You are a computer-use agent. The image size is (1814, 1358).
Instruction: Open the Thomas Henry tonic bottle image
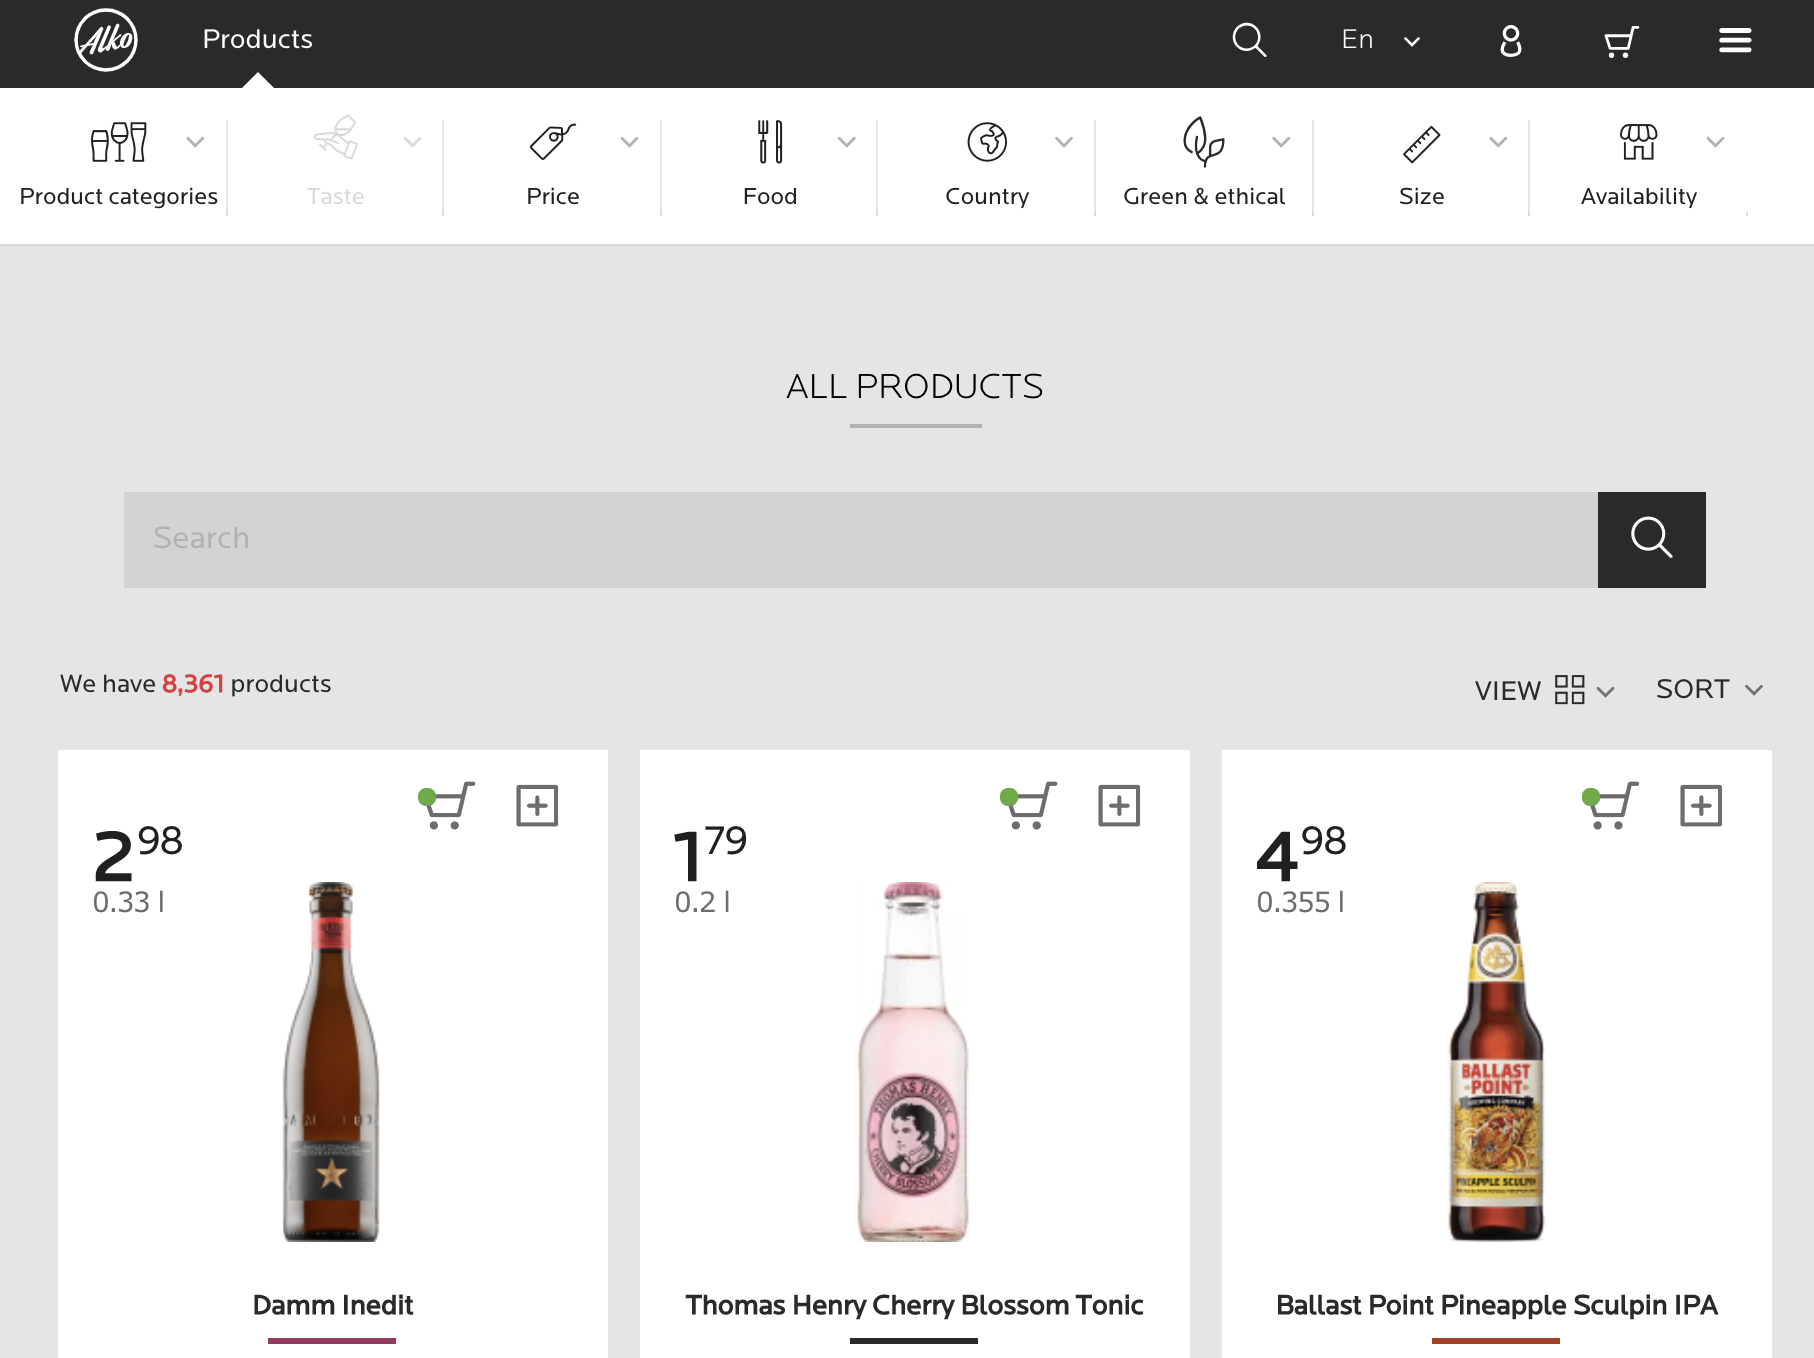pyautogui.click(x=913, y=1061)
